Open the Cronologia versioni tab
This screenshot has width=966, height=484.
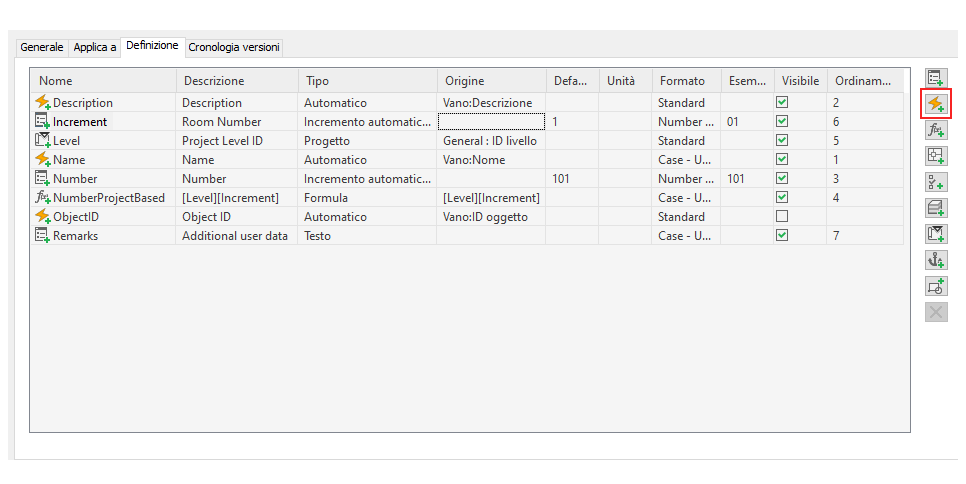[234, 47]
